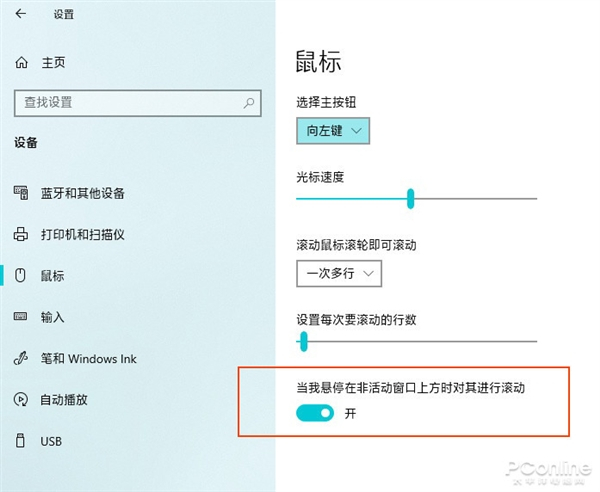600x492 pixels.
Task: Click the 蓝牙和其他设备 icon
Action: (x=22, y=193)
